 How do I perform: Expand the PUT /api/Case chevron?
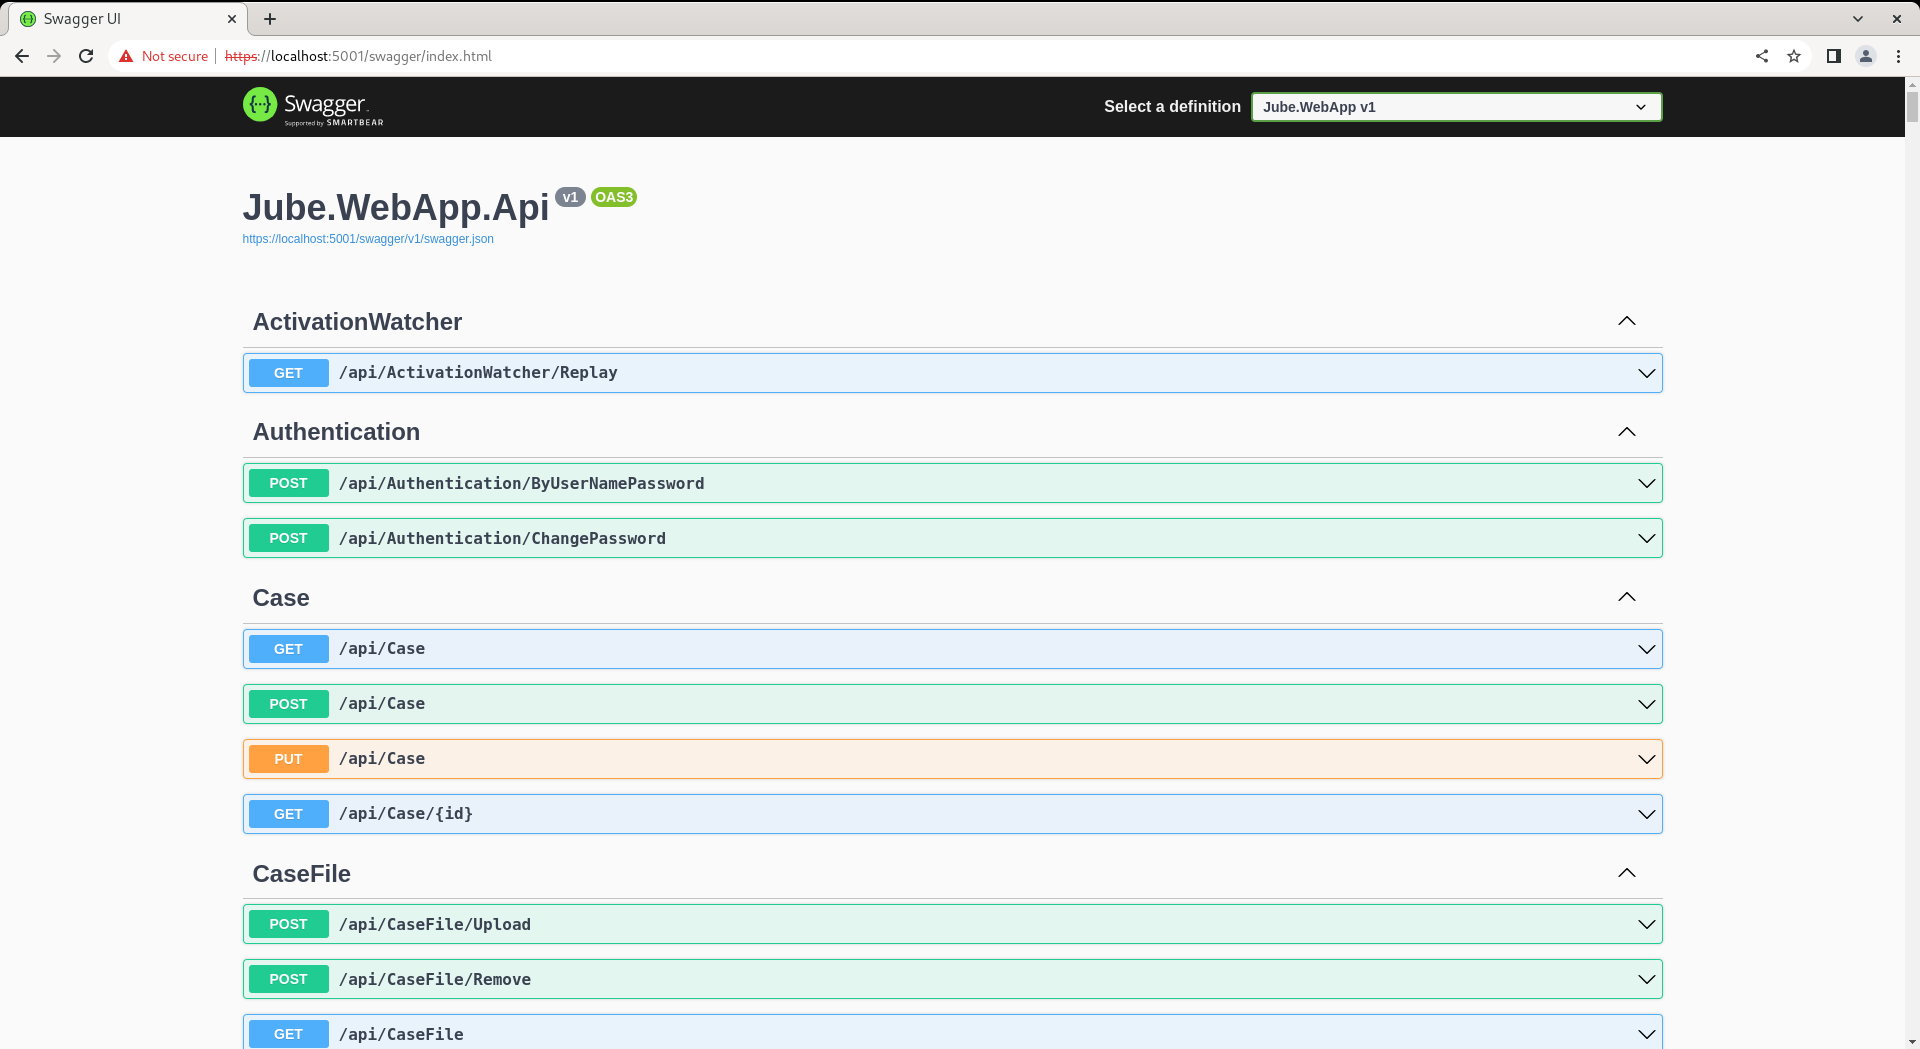click(x=1646, y=759)
